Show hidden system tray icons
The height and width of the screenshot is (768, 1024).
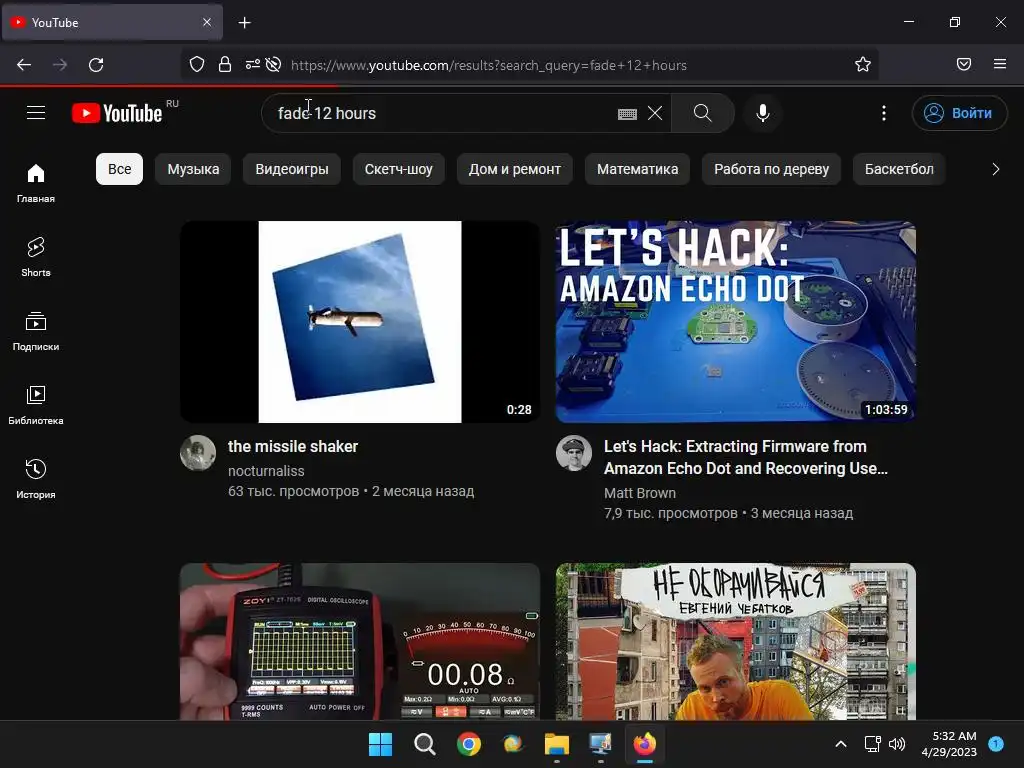[841, 744]
